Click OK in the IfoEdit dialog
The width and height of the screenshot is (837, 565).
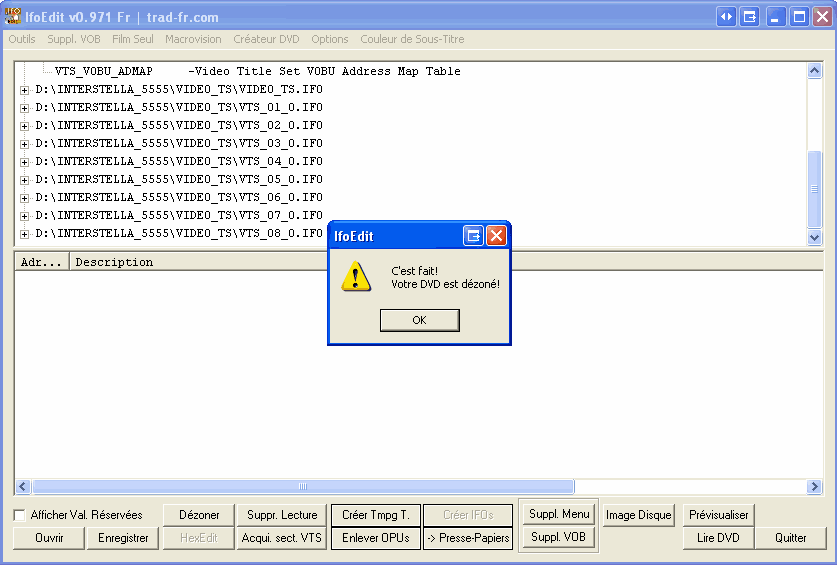tap(419, 320)
